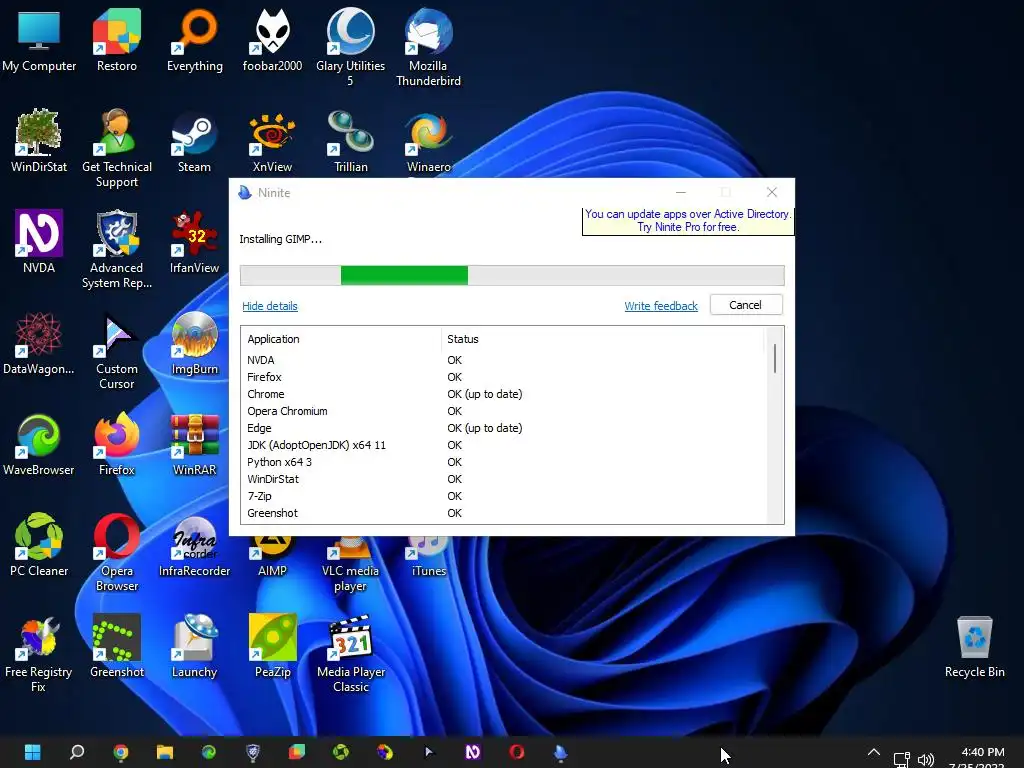Select the JDK (AdoptOpenJDK) x64 11 row
The image size is (1024, 768).
(x=503, y=445)
